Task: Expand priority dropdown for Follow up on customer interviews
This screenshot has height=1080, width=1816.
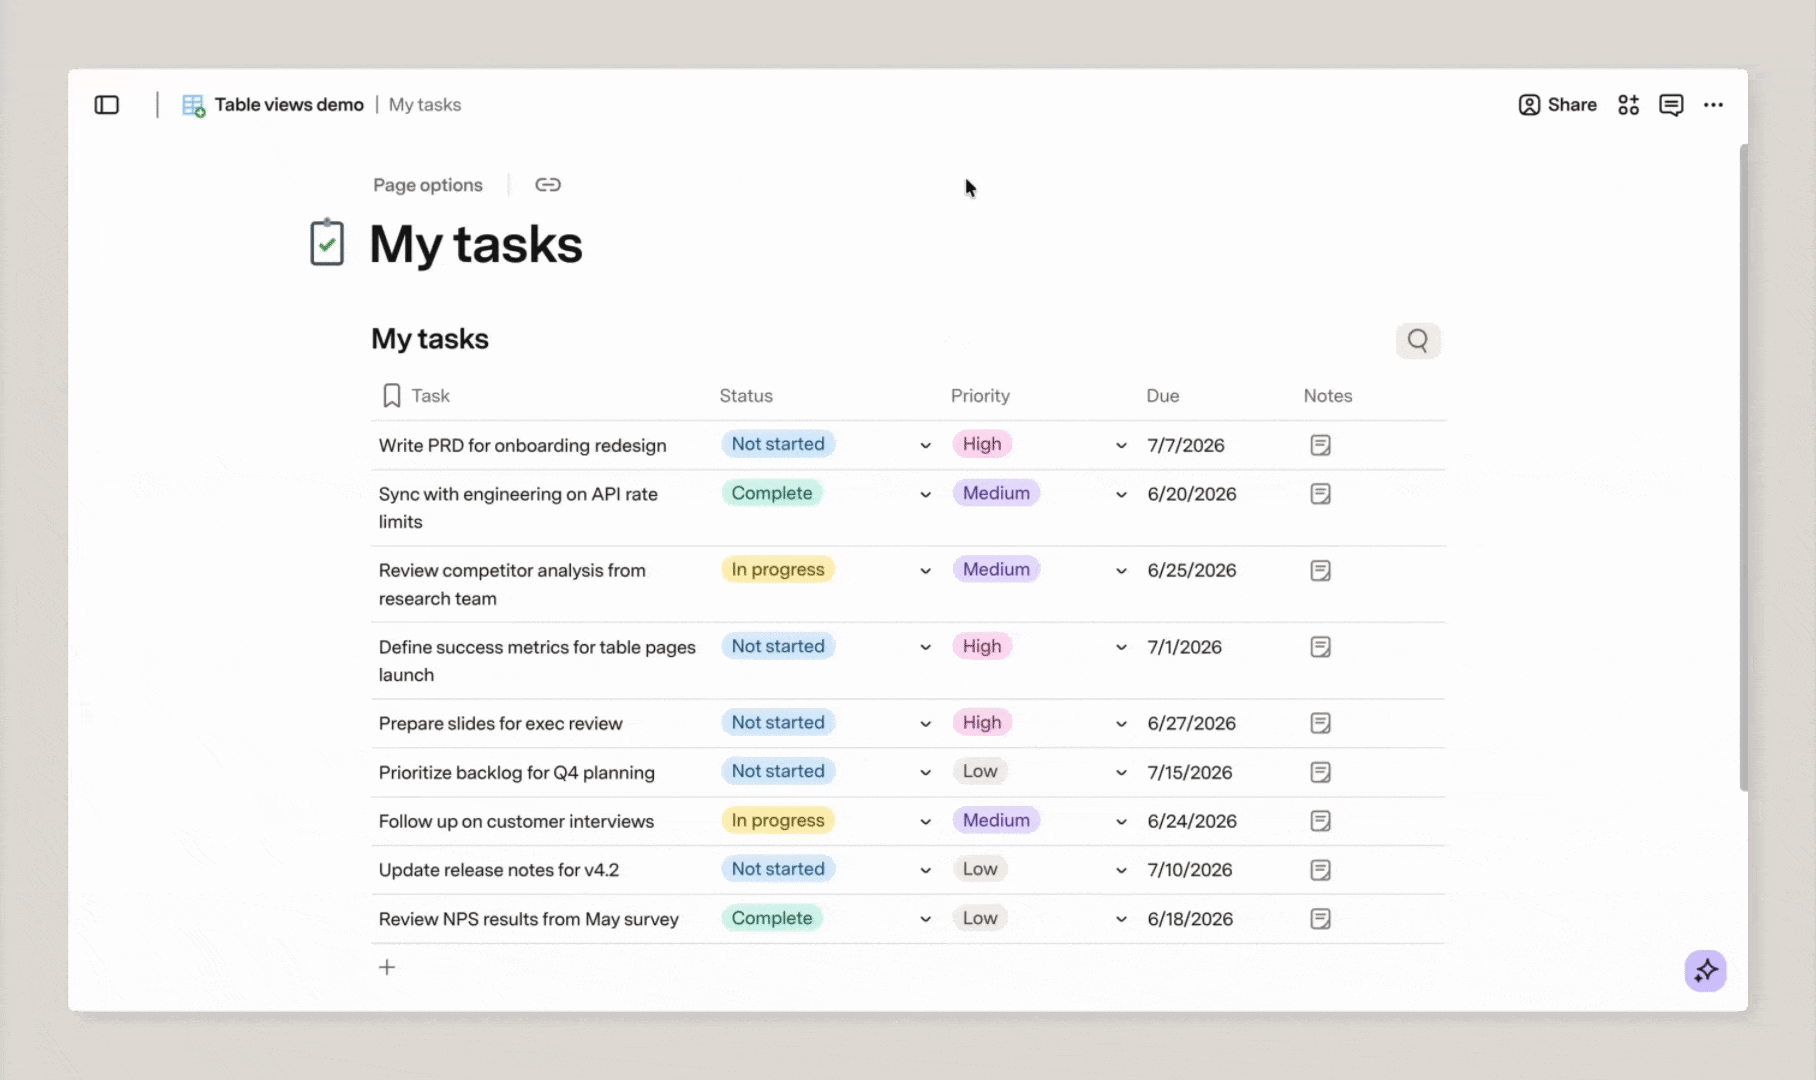Action: [1121, 822]
